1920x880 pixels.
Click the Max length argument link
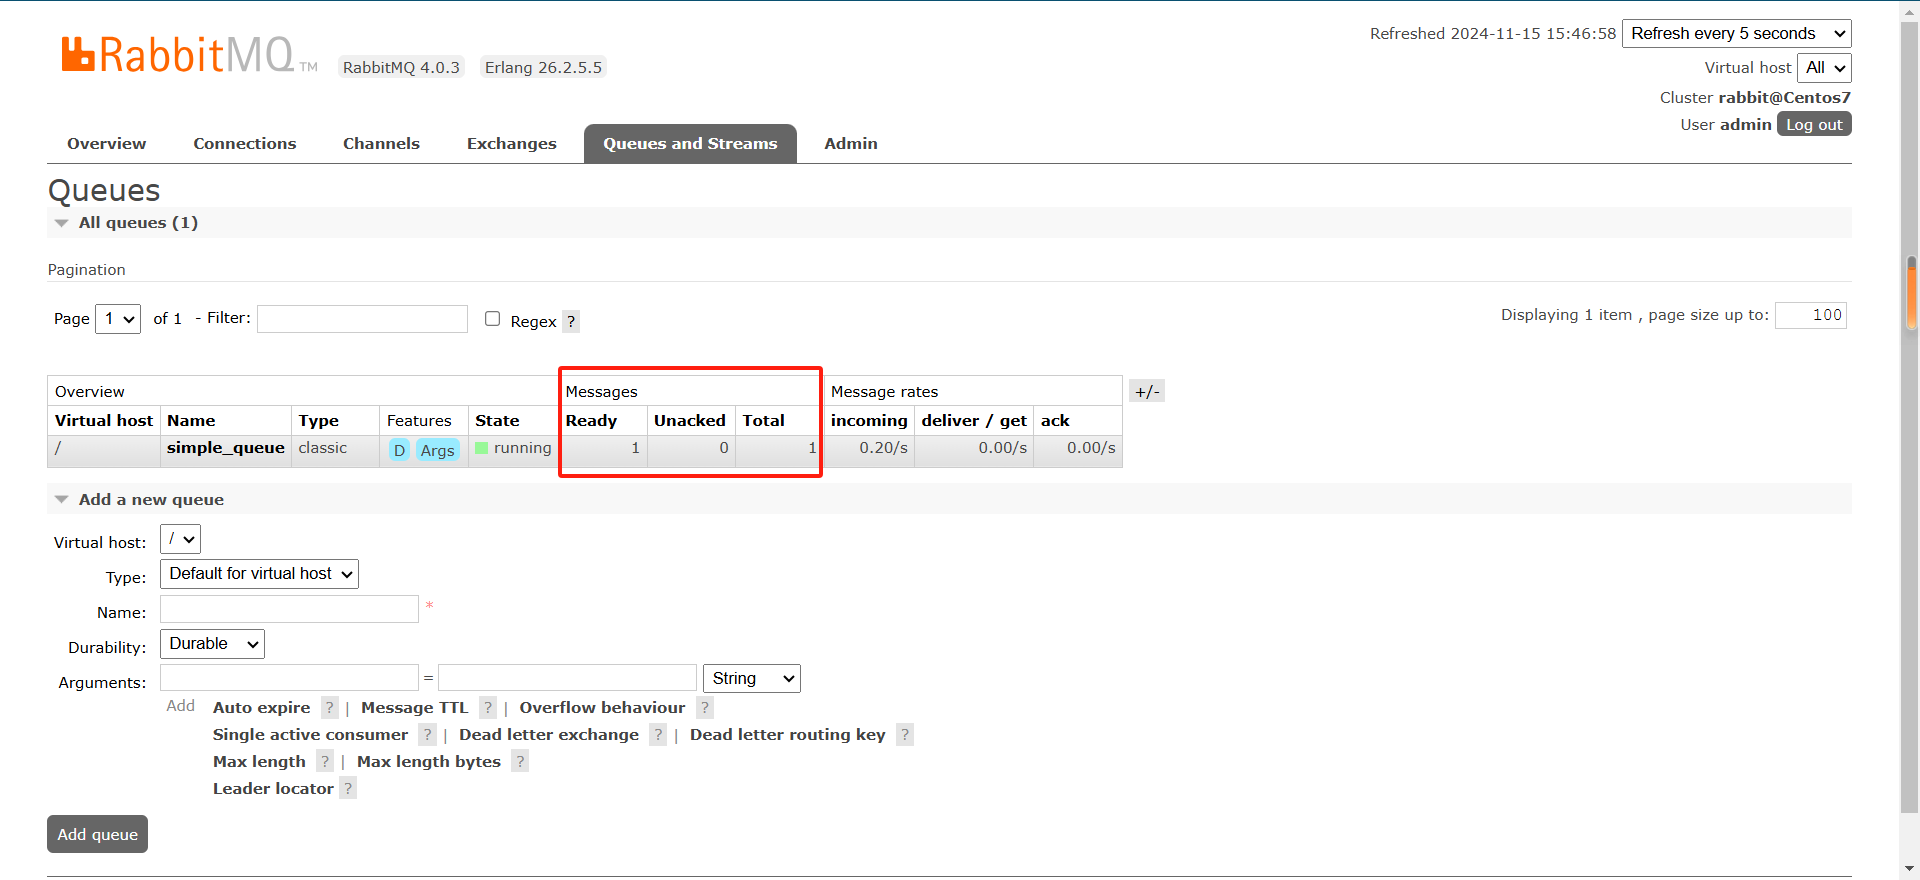(x=259, y=762)
